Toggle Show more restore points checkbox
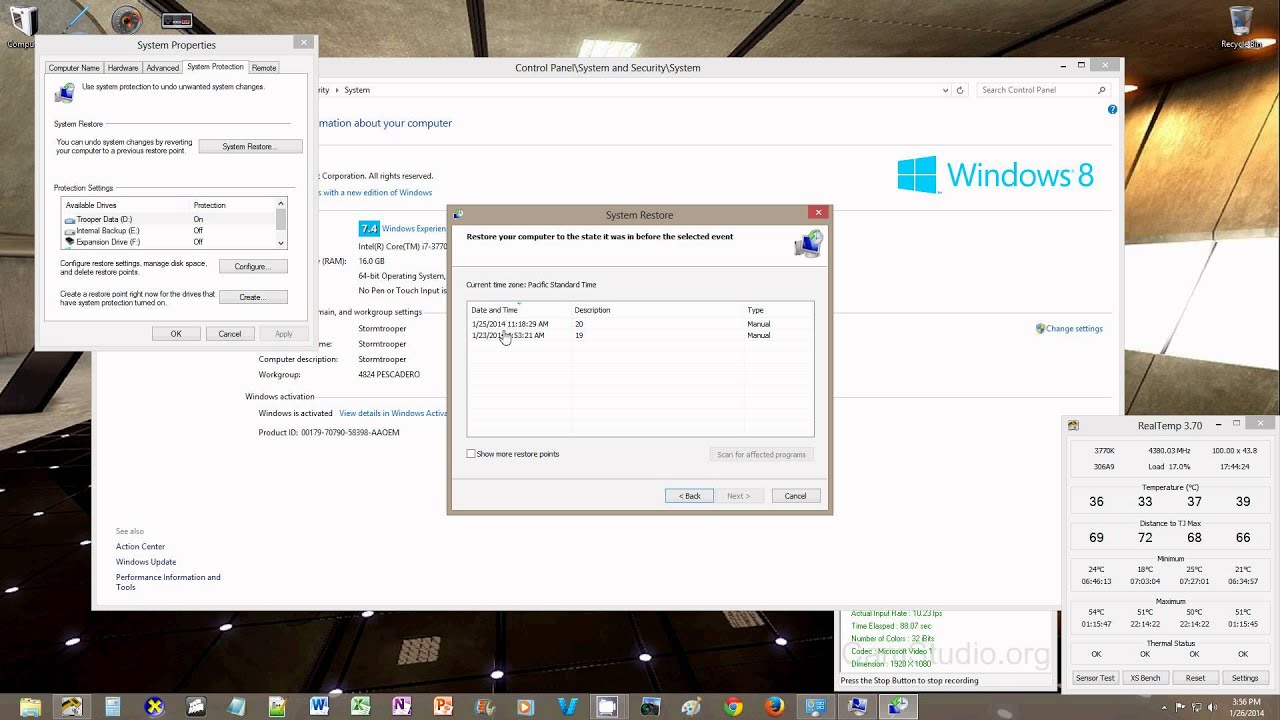 pyautogui.click(x=471, y=454)
